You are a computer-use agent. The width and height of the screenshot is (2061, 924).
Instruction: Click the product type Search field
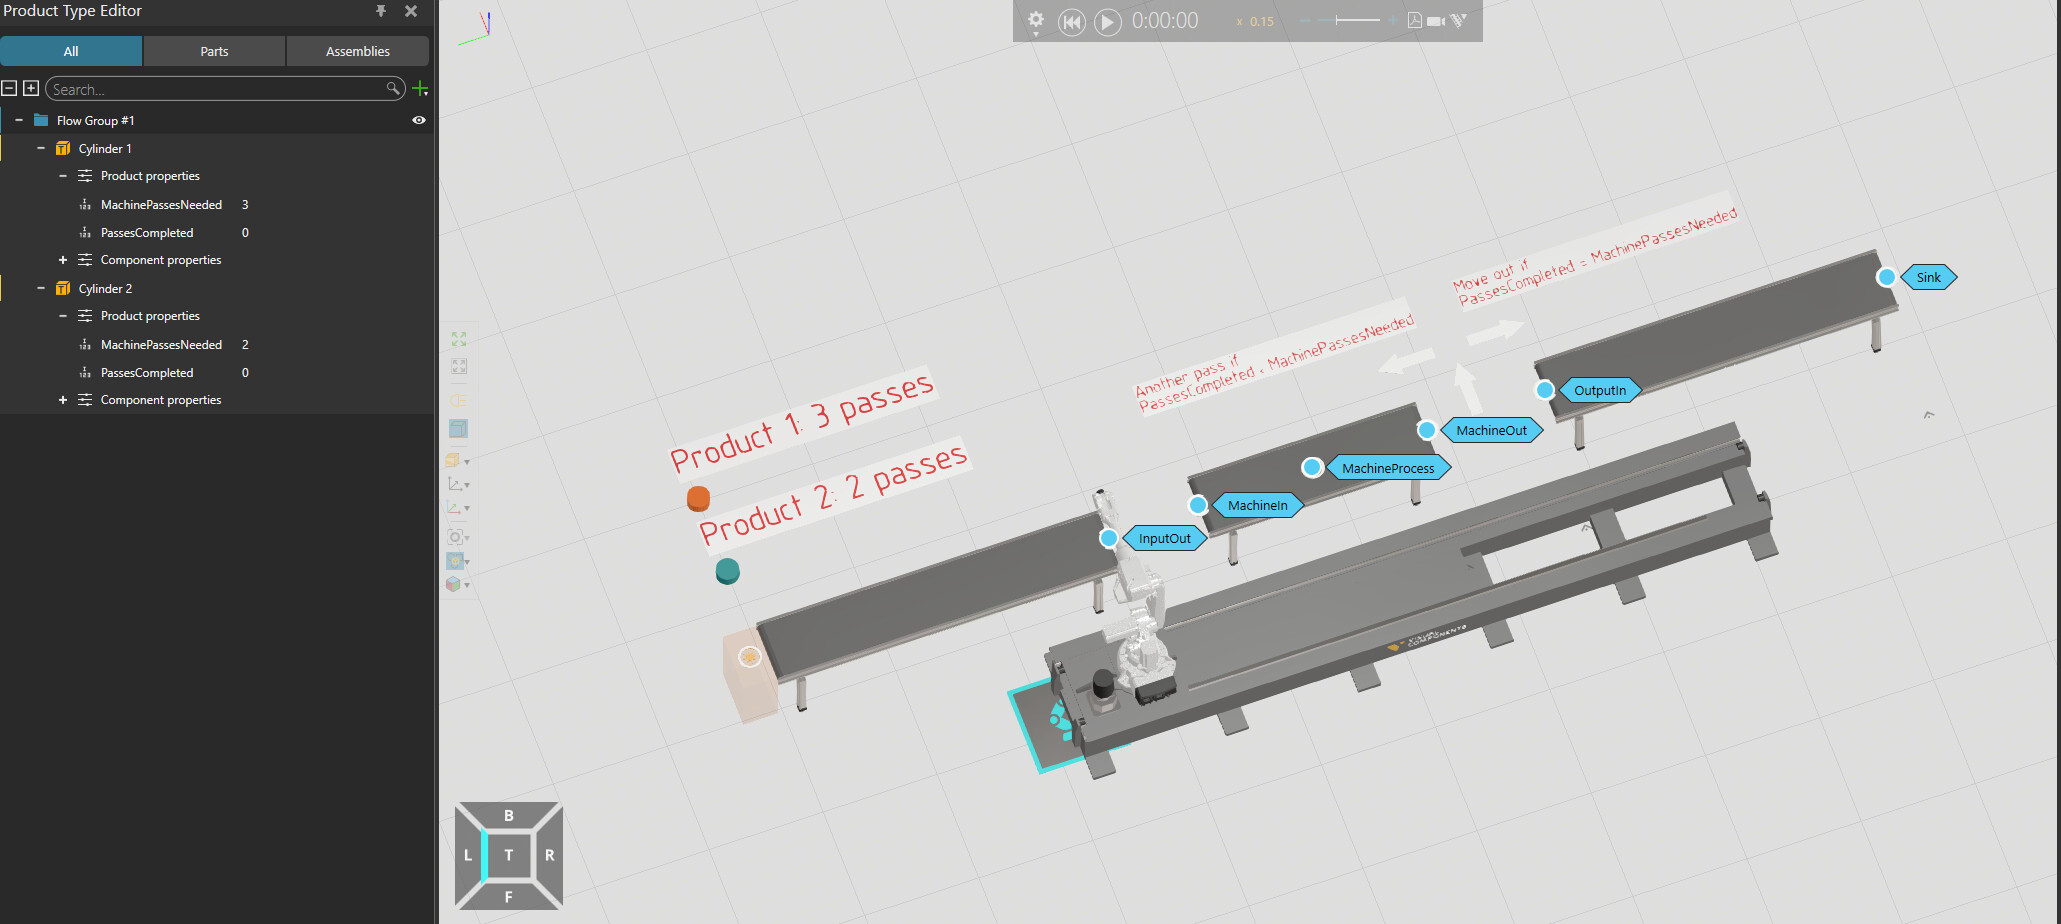[x=217, y=89]
